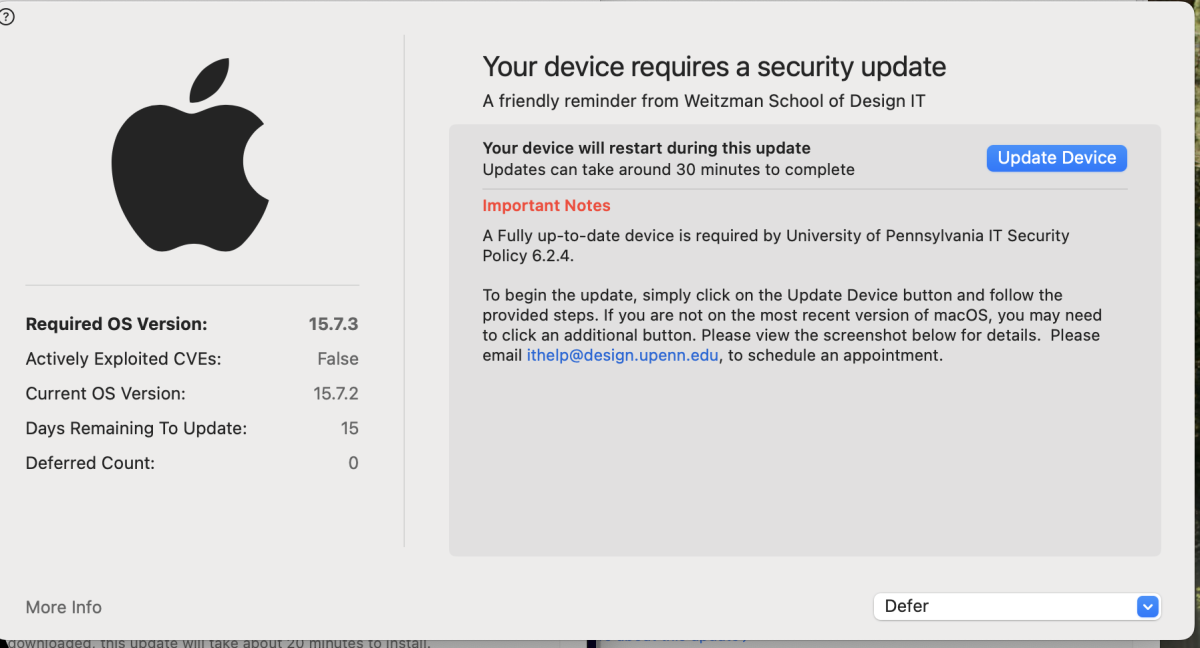Click the Days Remaining To Update count
This screenshot has height=648, width=1200.
pos(350,428)
